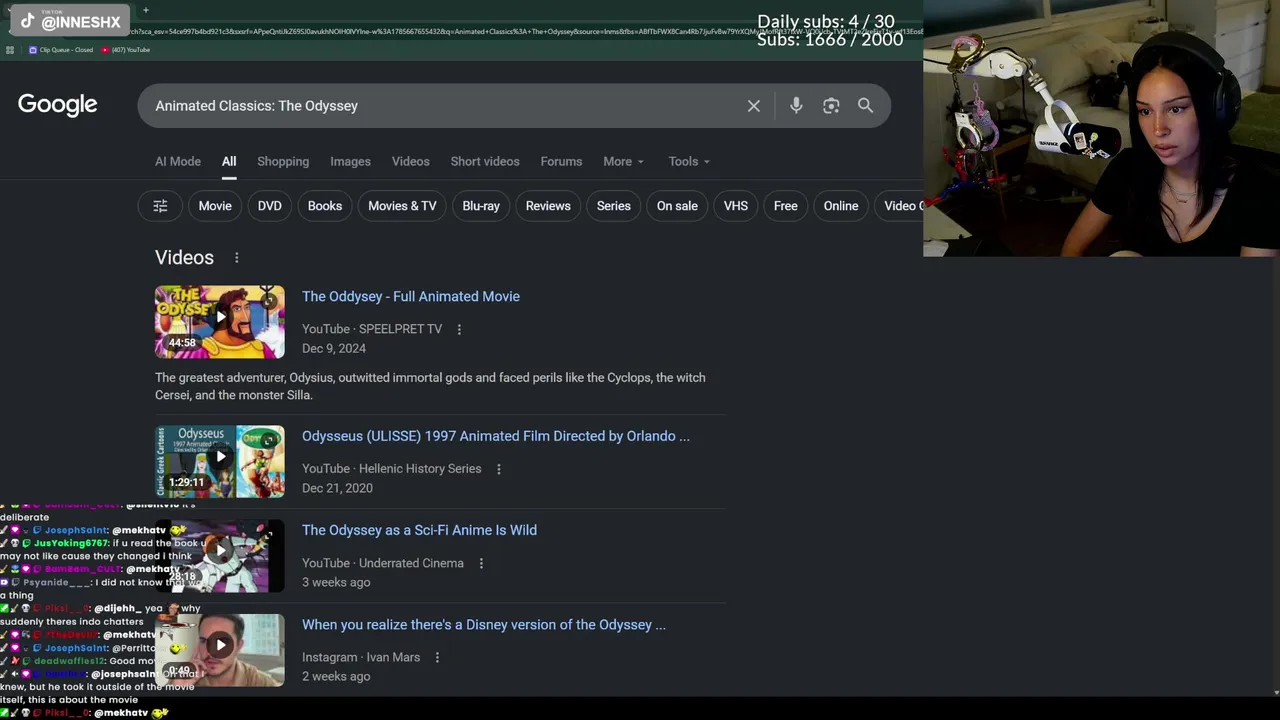Open the bookmarks apps grid icon
Screen dimensions: 1280x720
pyautogui.click(x=10, y=50)
